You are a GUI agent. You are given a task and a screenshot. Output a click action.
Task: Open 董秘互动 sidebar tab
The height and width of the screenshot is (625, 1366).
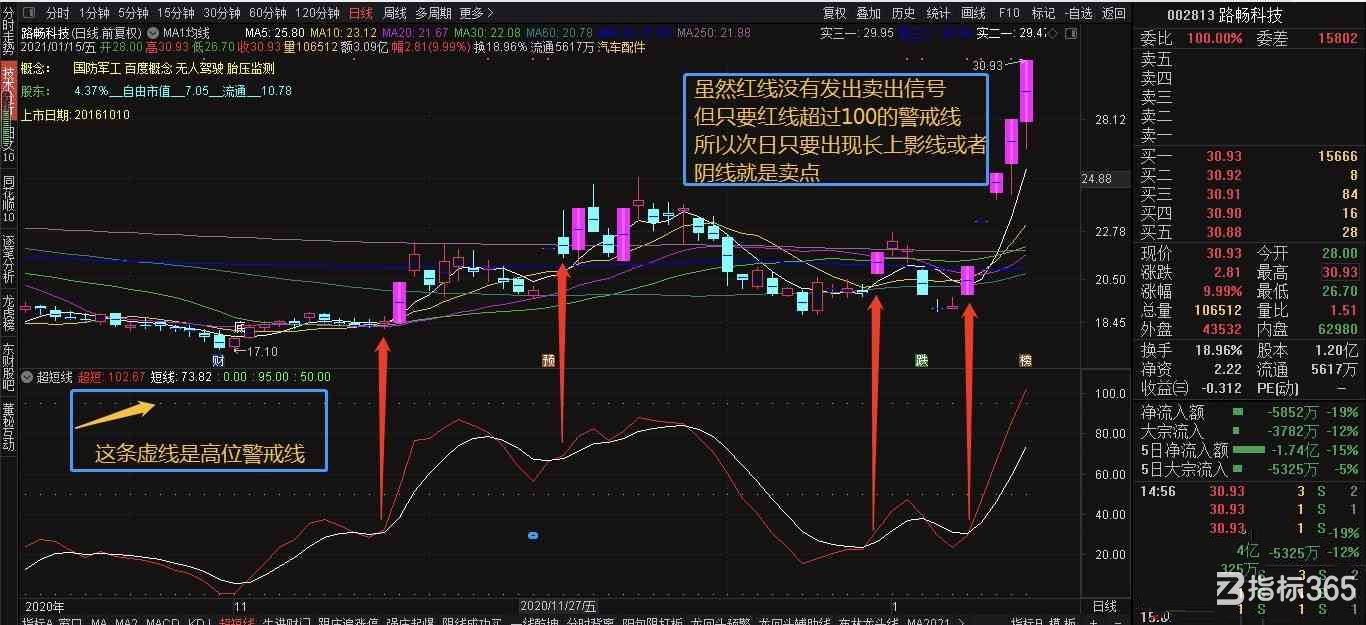9,425
